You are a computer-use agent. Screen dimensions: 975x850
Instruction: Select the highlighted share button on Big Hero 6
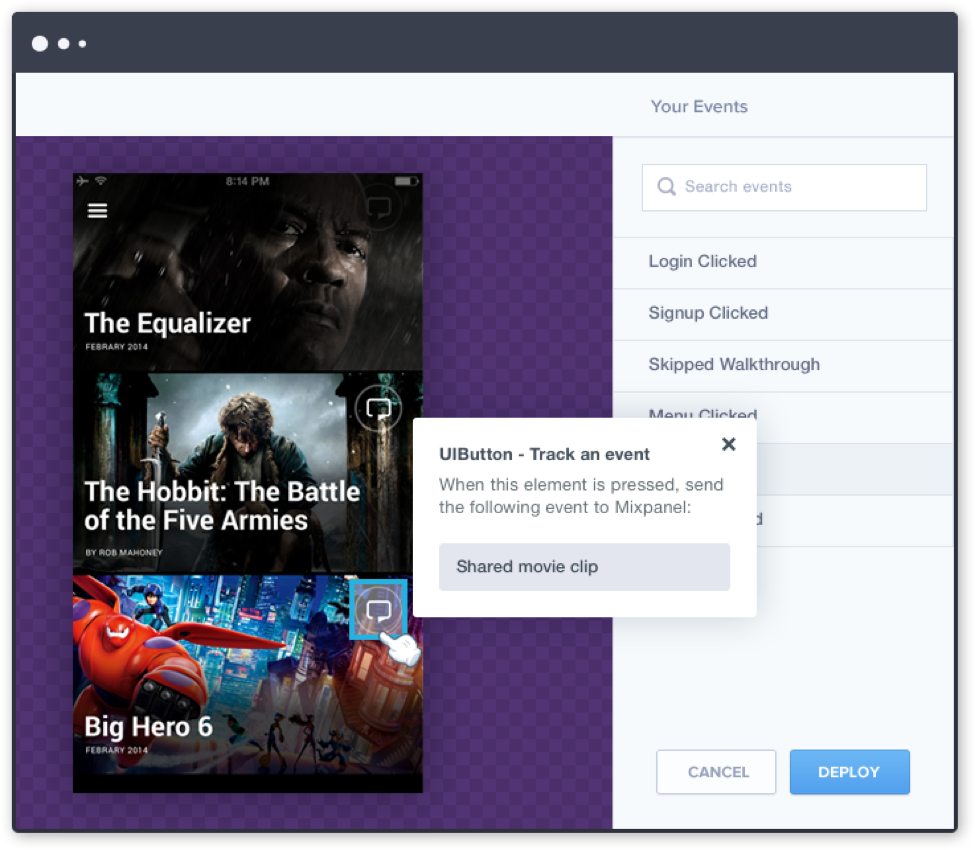(x=379, y=610)
